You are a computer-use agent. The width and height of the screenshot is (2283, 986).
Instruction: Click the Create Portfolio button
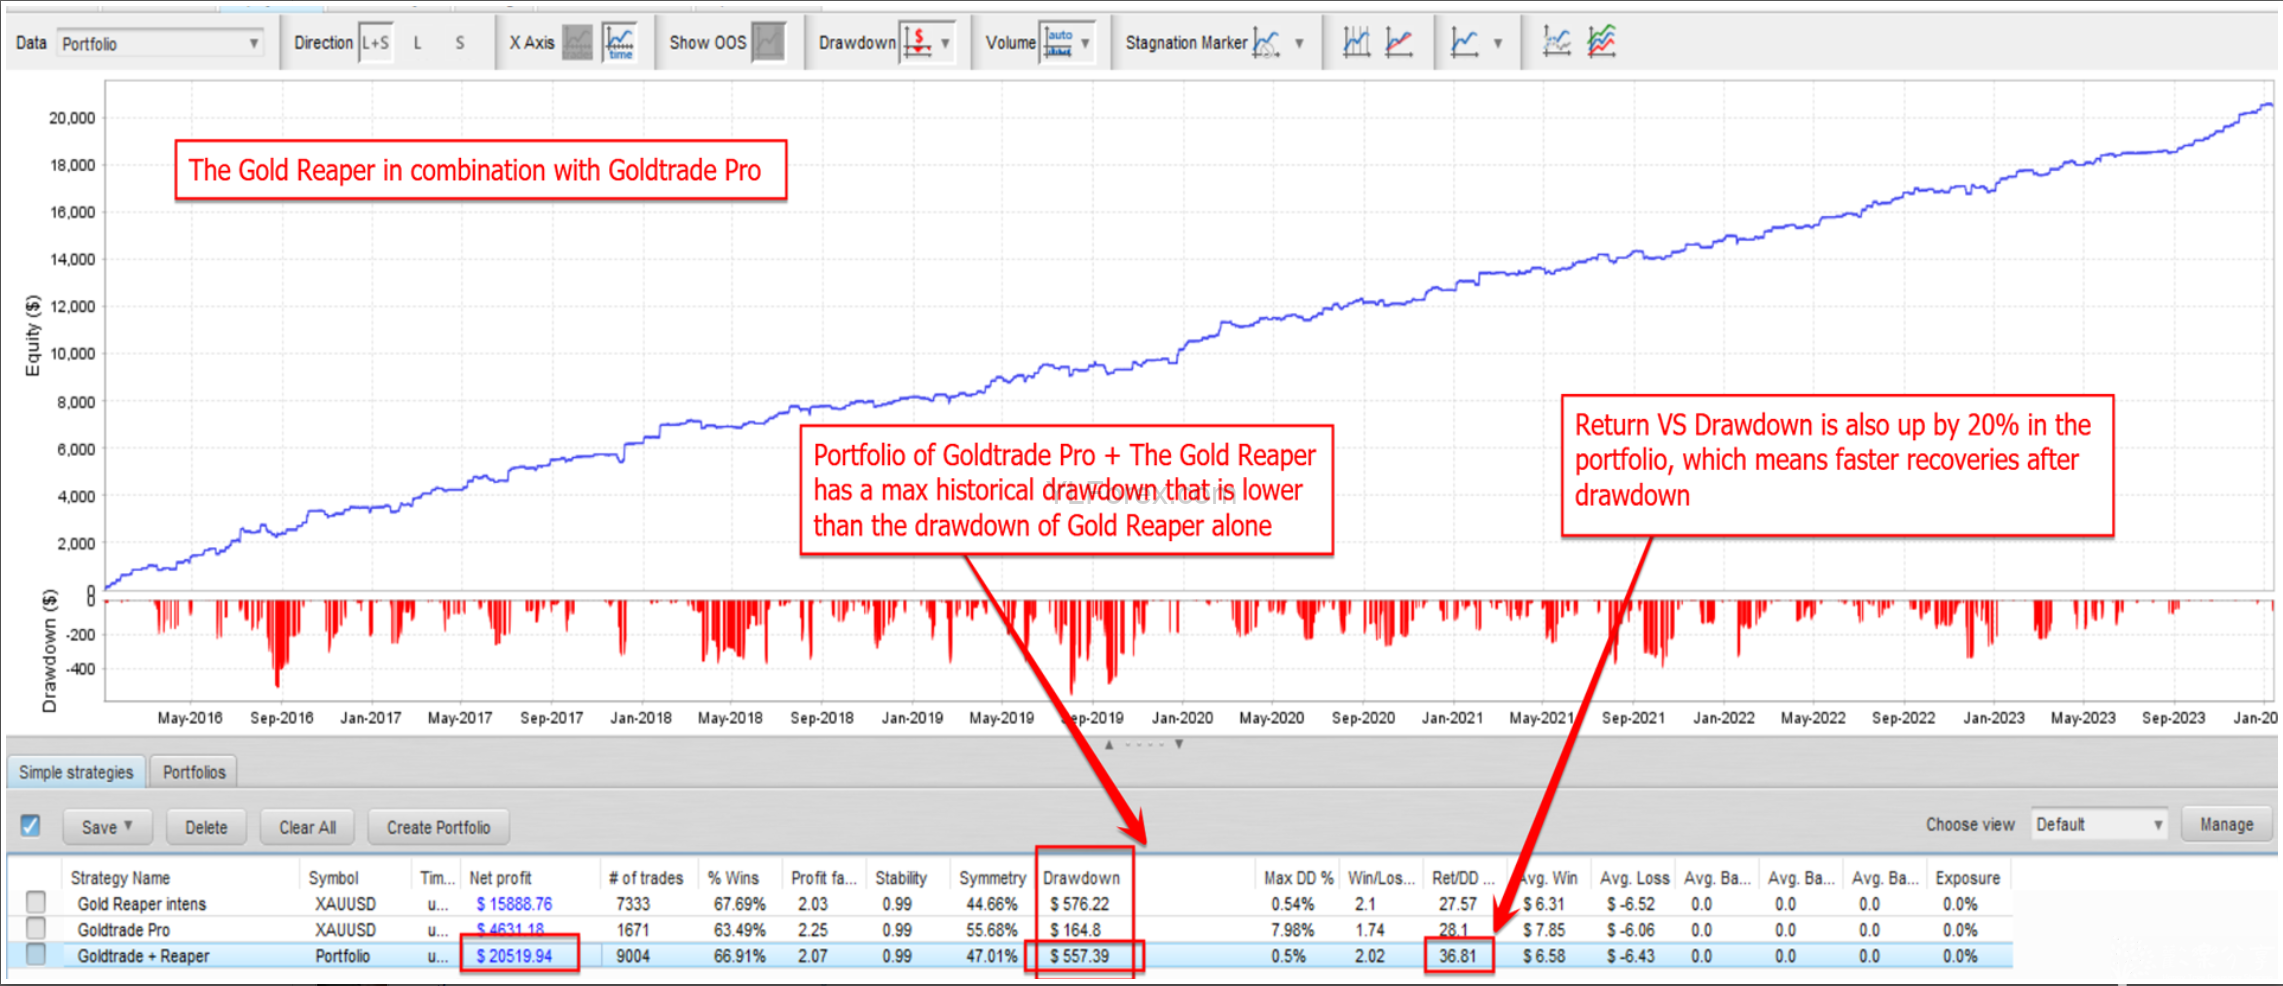coord(438,827)
